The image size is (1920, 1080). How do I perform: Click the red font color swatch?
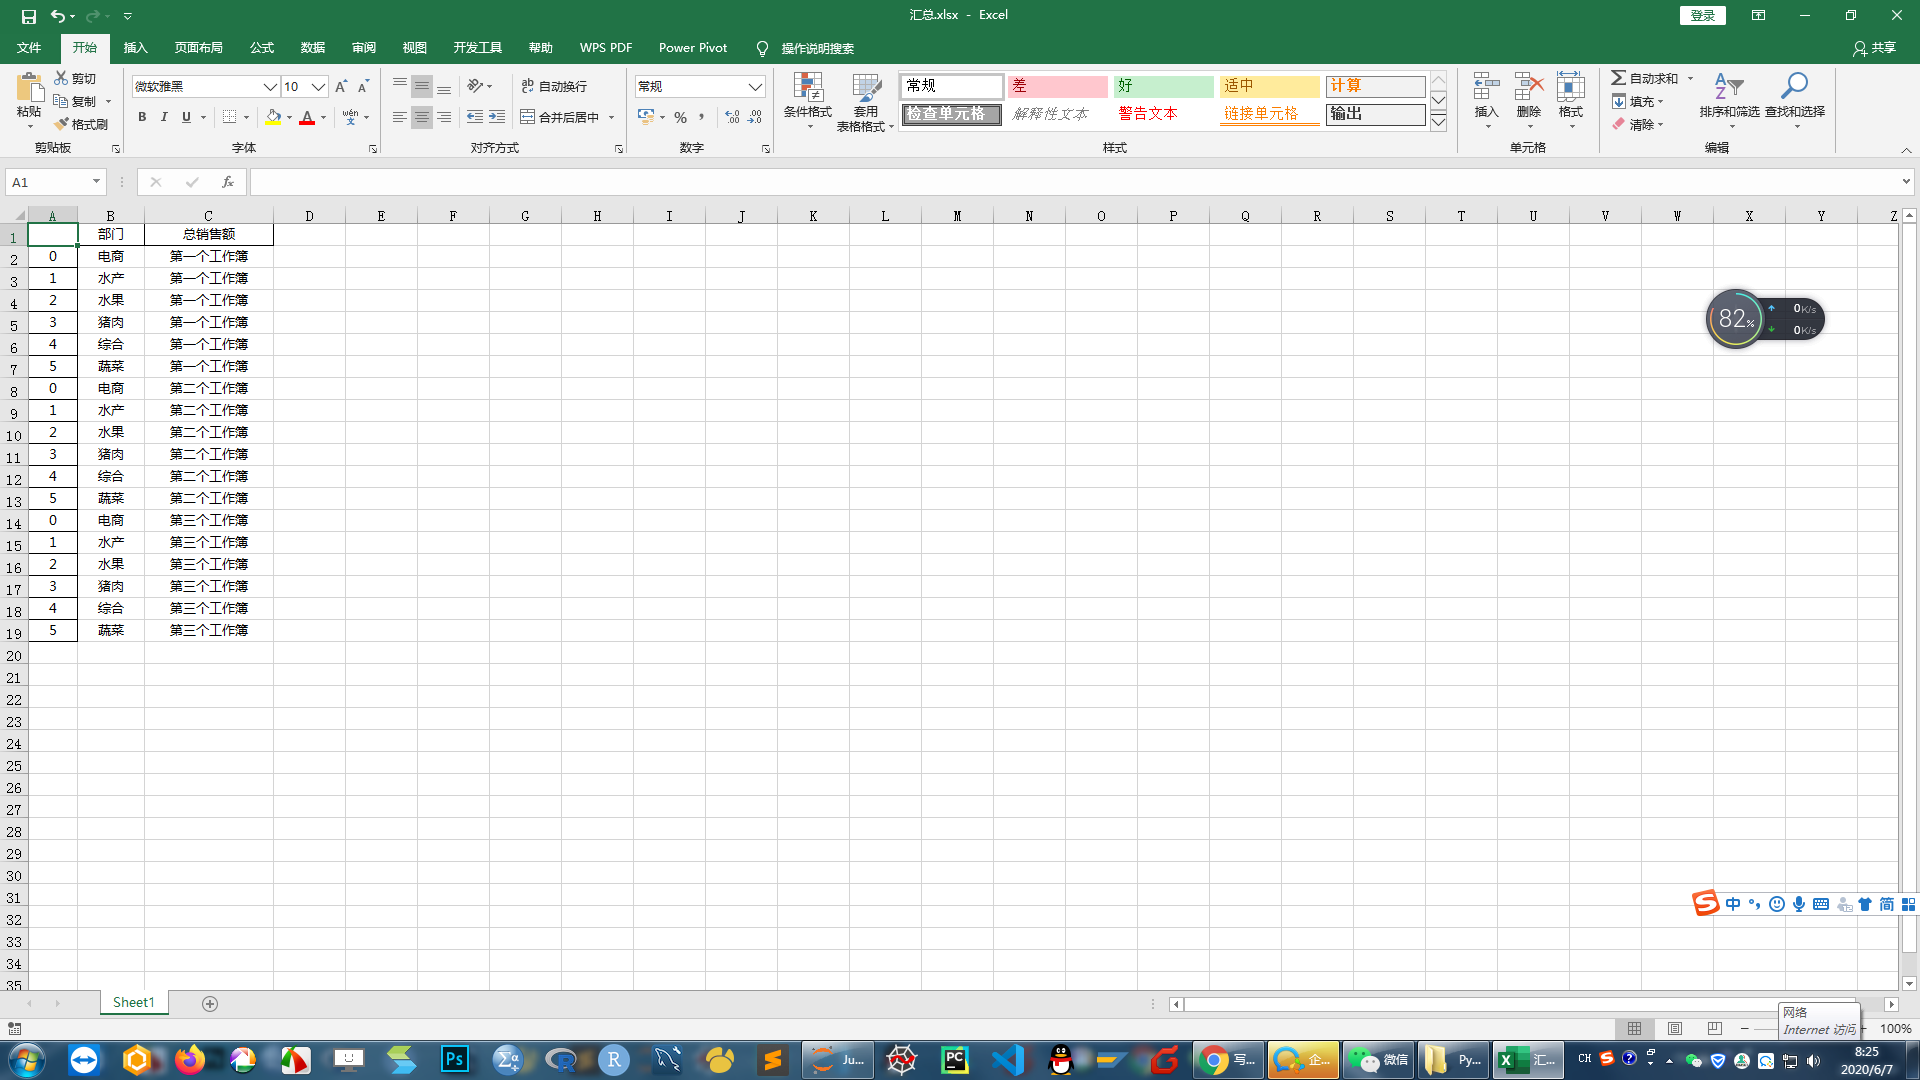[x=307, y=118]
